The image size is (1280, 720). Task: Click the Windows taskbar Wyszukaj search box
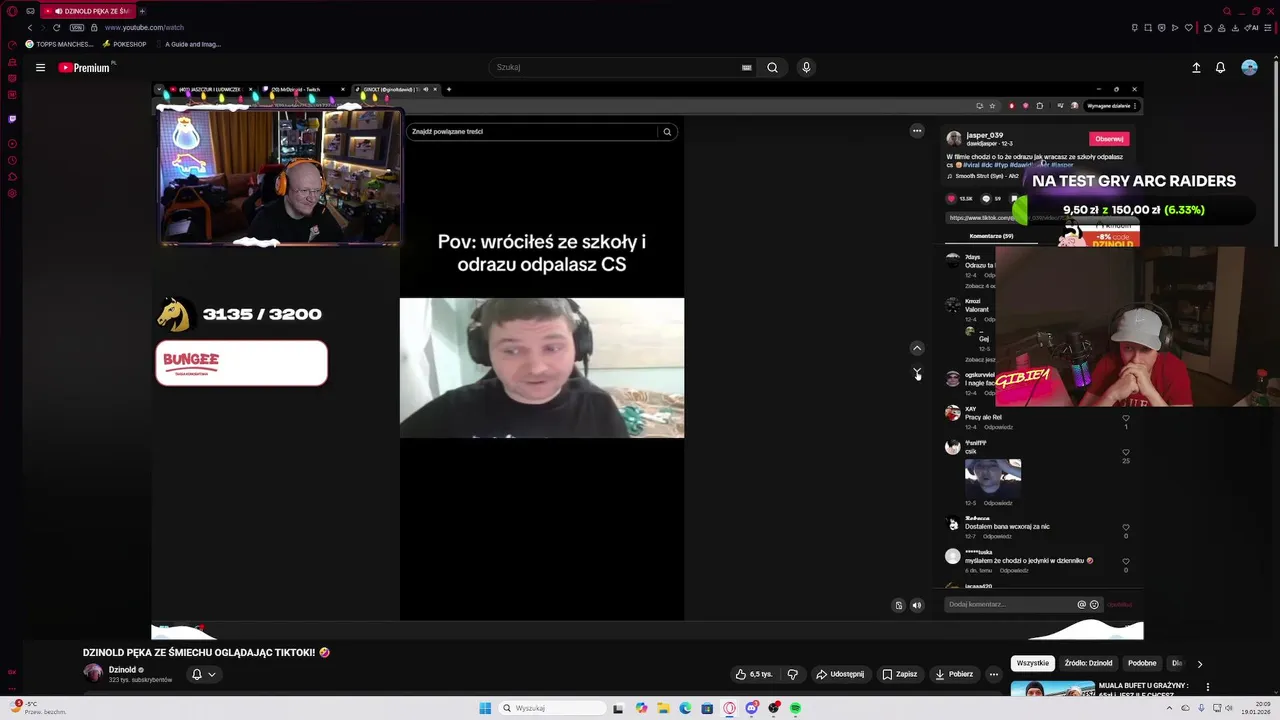click(x=553, y=708)
